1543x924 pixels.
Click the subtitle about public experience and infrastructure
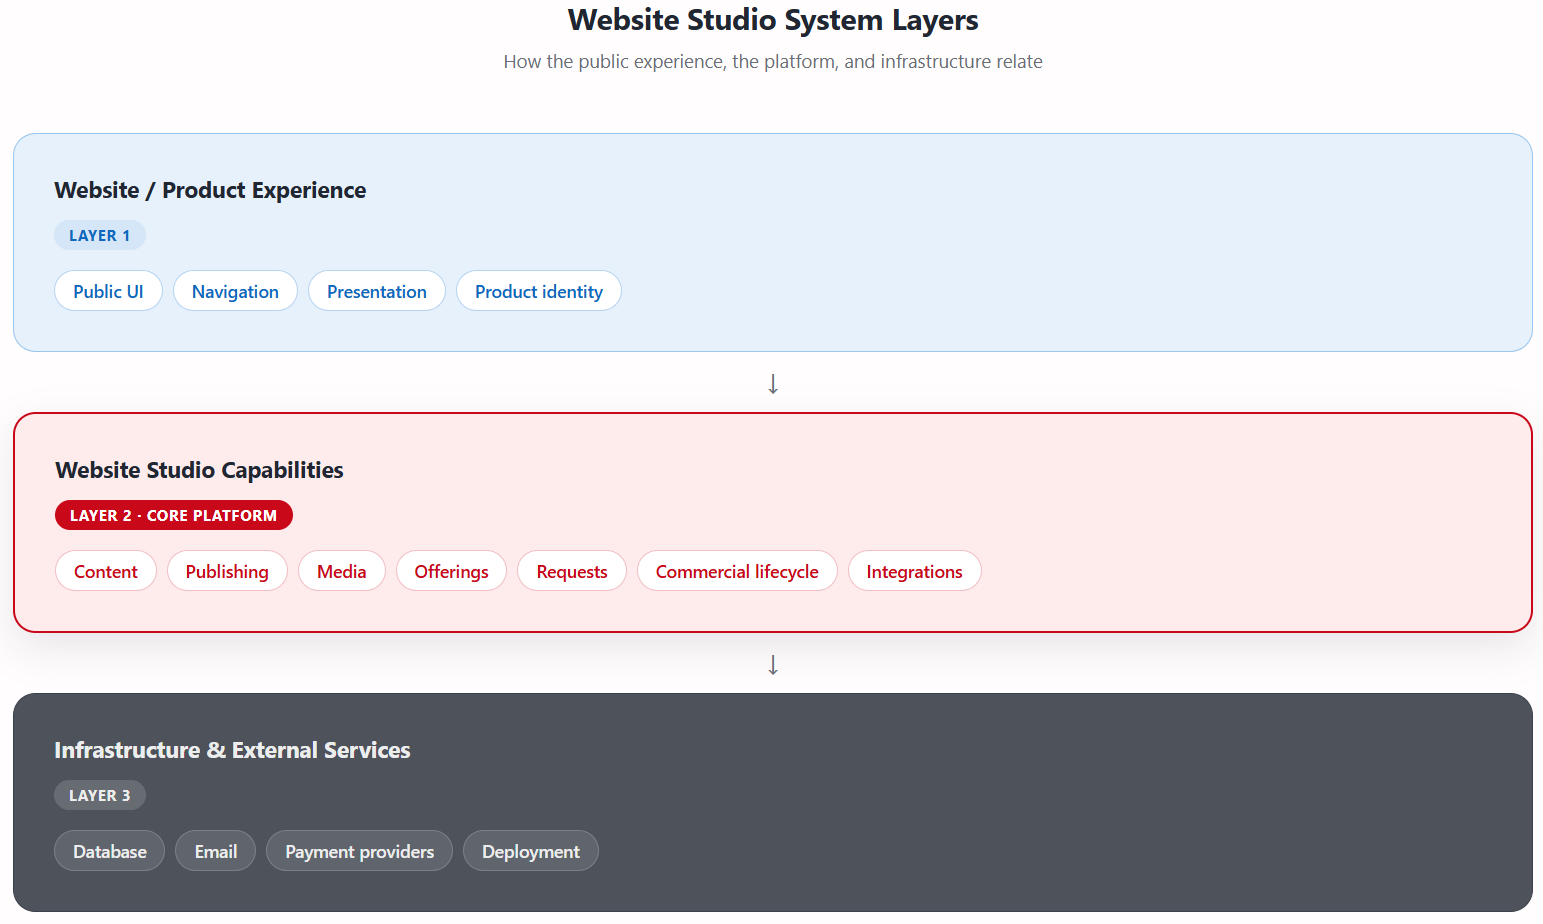773,62
